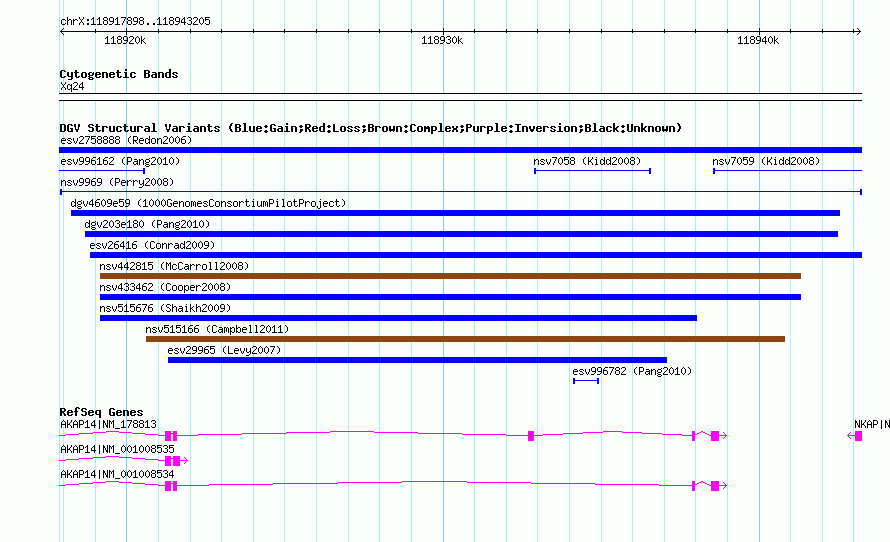Click the esv26416 (Conrad2009) blue bar
The width and height of the screenshot is (890, 542).
tap(476, 255)
